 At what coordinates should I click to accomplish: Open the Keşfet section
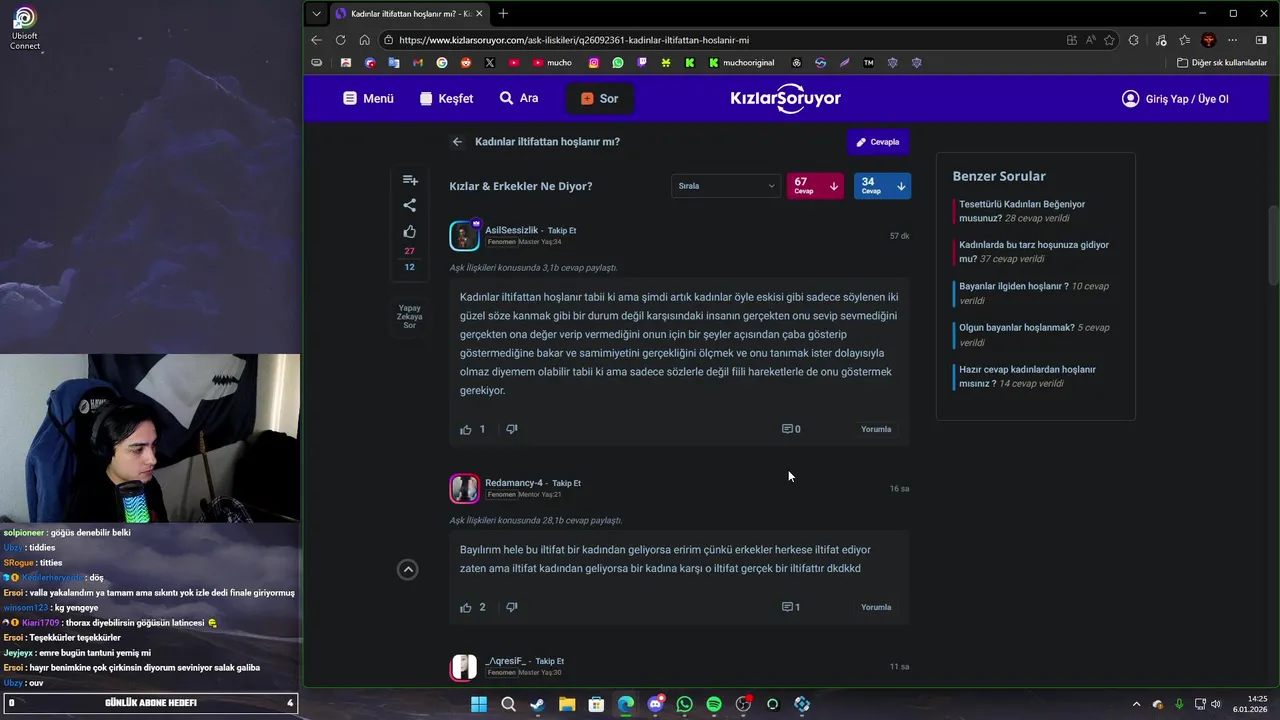[x=446, y=99]
